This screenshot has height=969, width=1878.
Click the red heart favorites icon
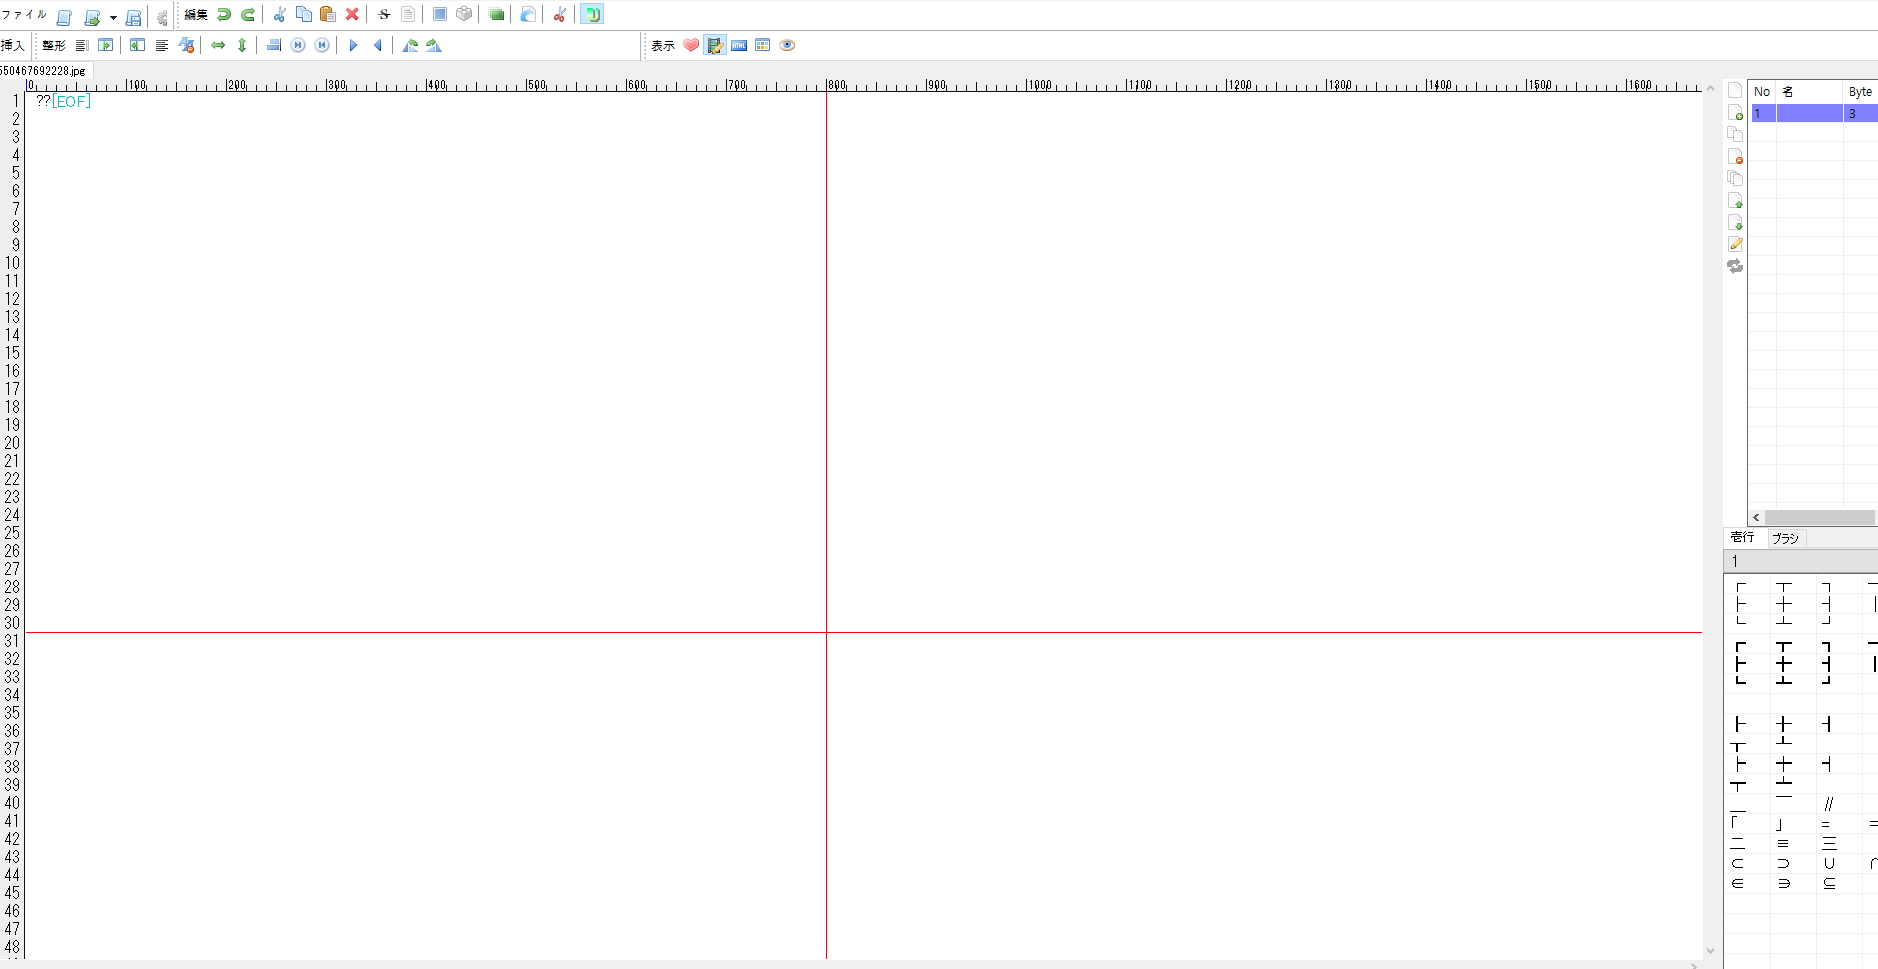(691, 45)
